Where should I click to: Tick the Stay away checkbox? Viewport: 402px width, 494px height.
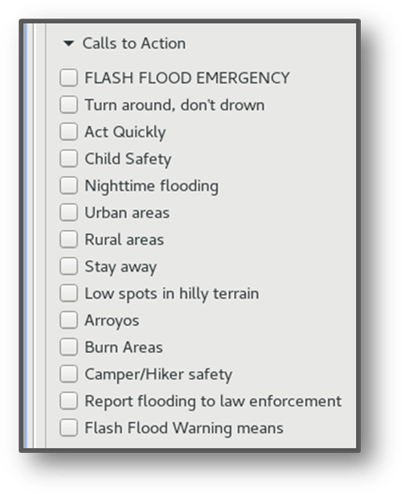[69, 266]
